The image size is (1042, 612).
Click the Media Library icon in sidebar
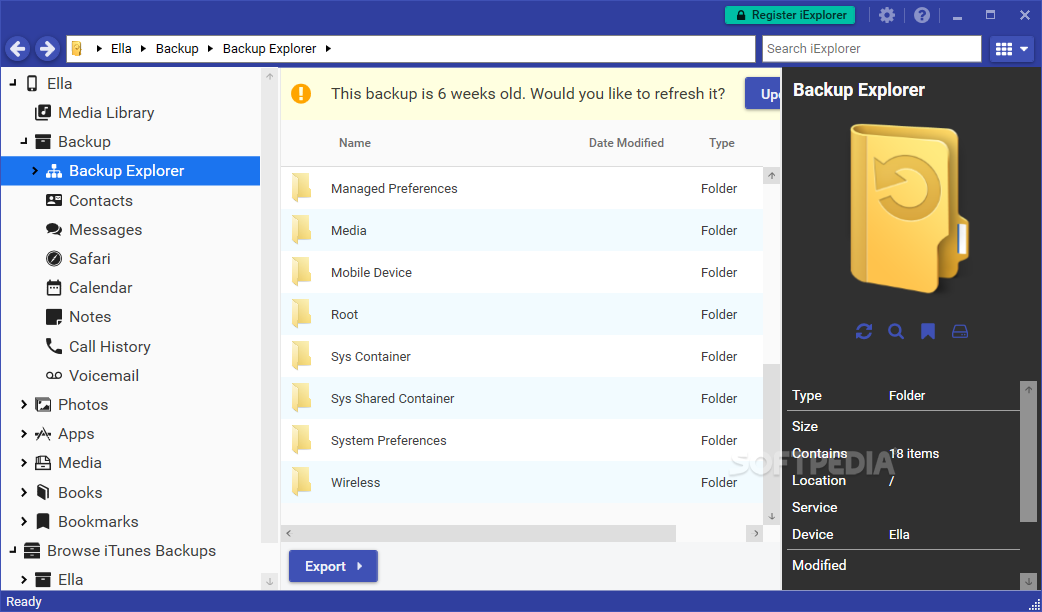click(43, 112)
